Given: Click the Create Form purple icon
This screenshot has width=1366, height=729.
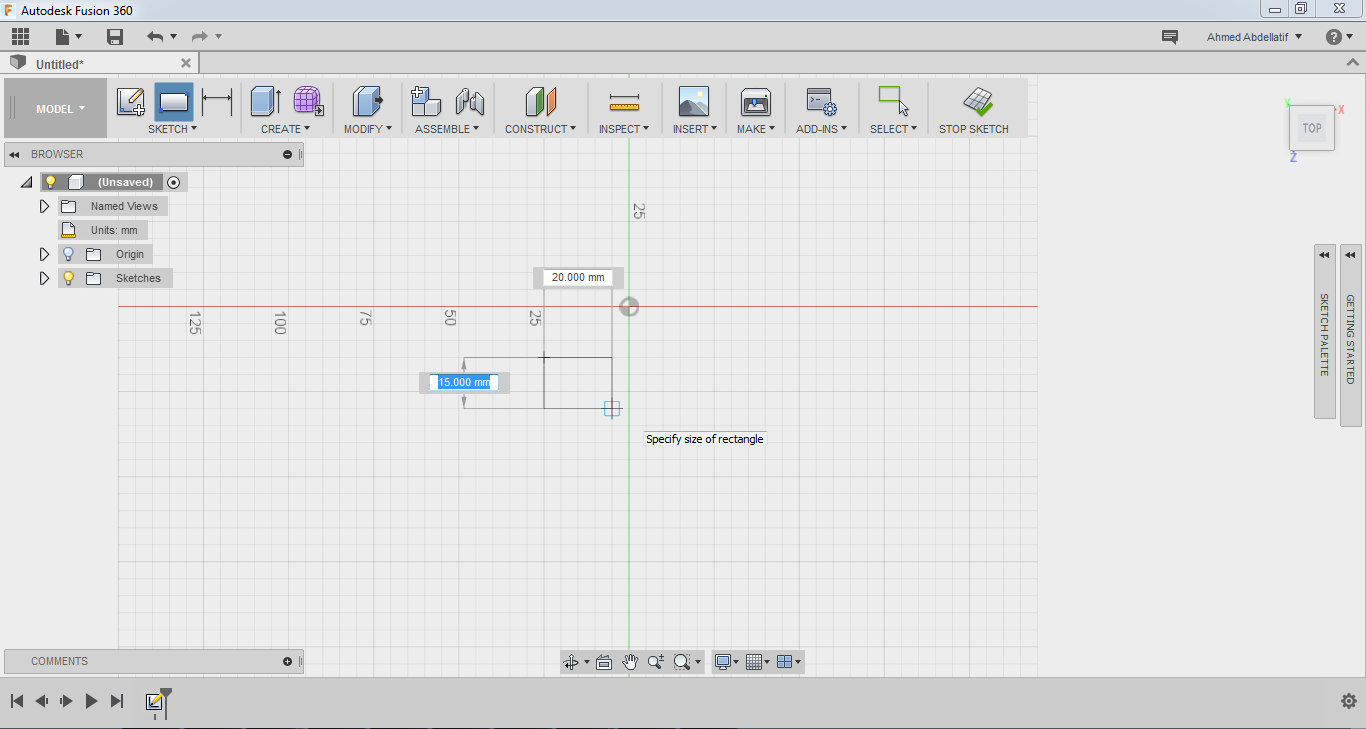Looking at the screenshot, I should pyautogui.click(x=308, y=101).
